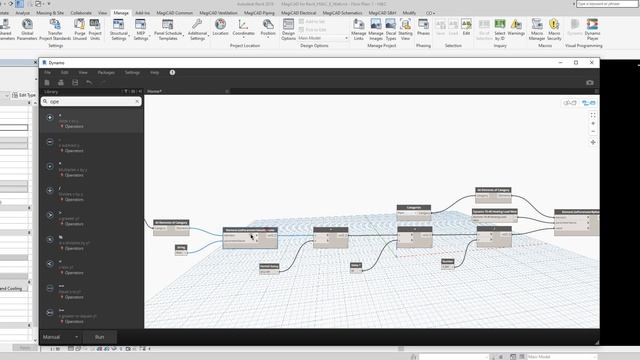Switch to Collaborate ribbon tab

pyautogui.click(x=81, y=13)
